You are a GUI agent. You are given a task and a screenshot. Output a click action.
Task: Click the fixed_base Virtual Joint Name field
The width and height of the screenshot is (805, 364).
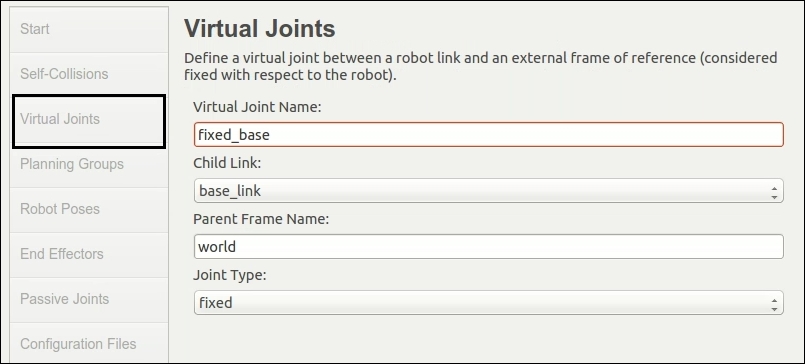coord(489,135)
